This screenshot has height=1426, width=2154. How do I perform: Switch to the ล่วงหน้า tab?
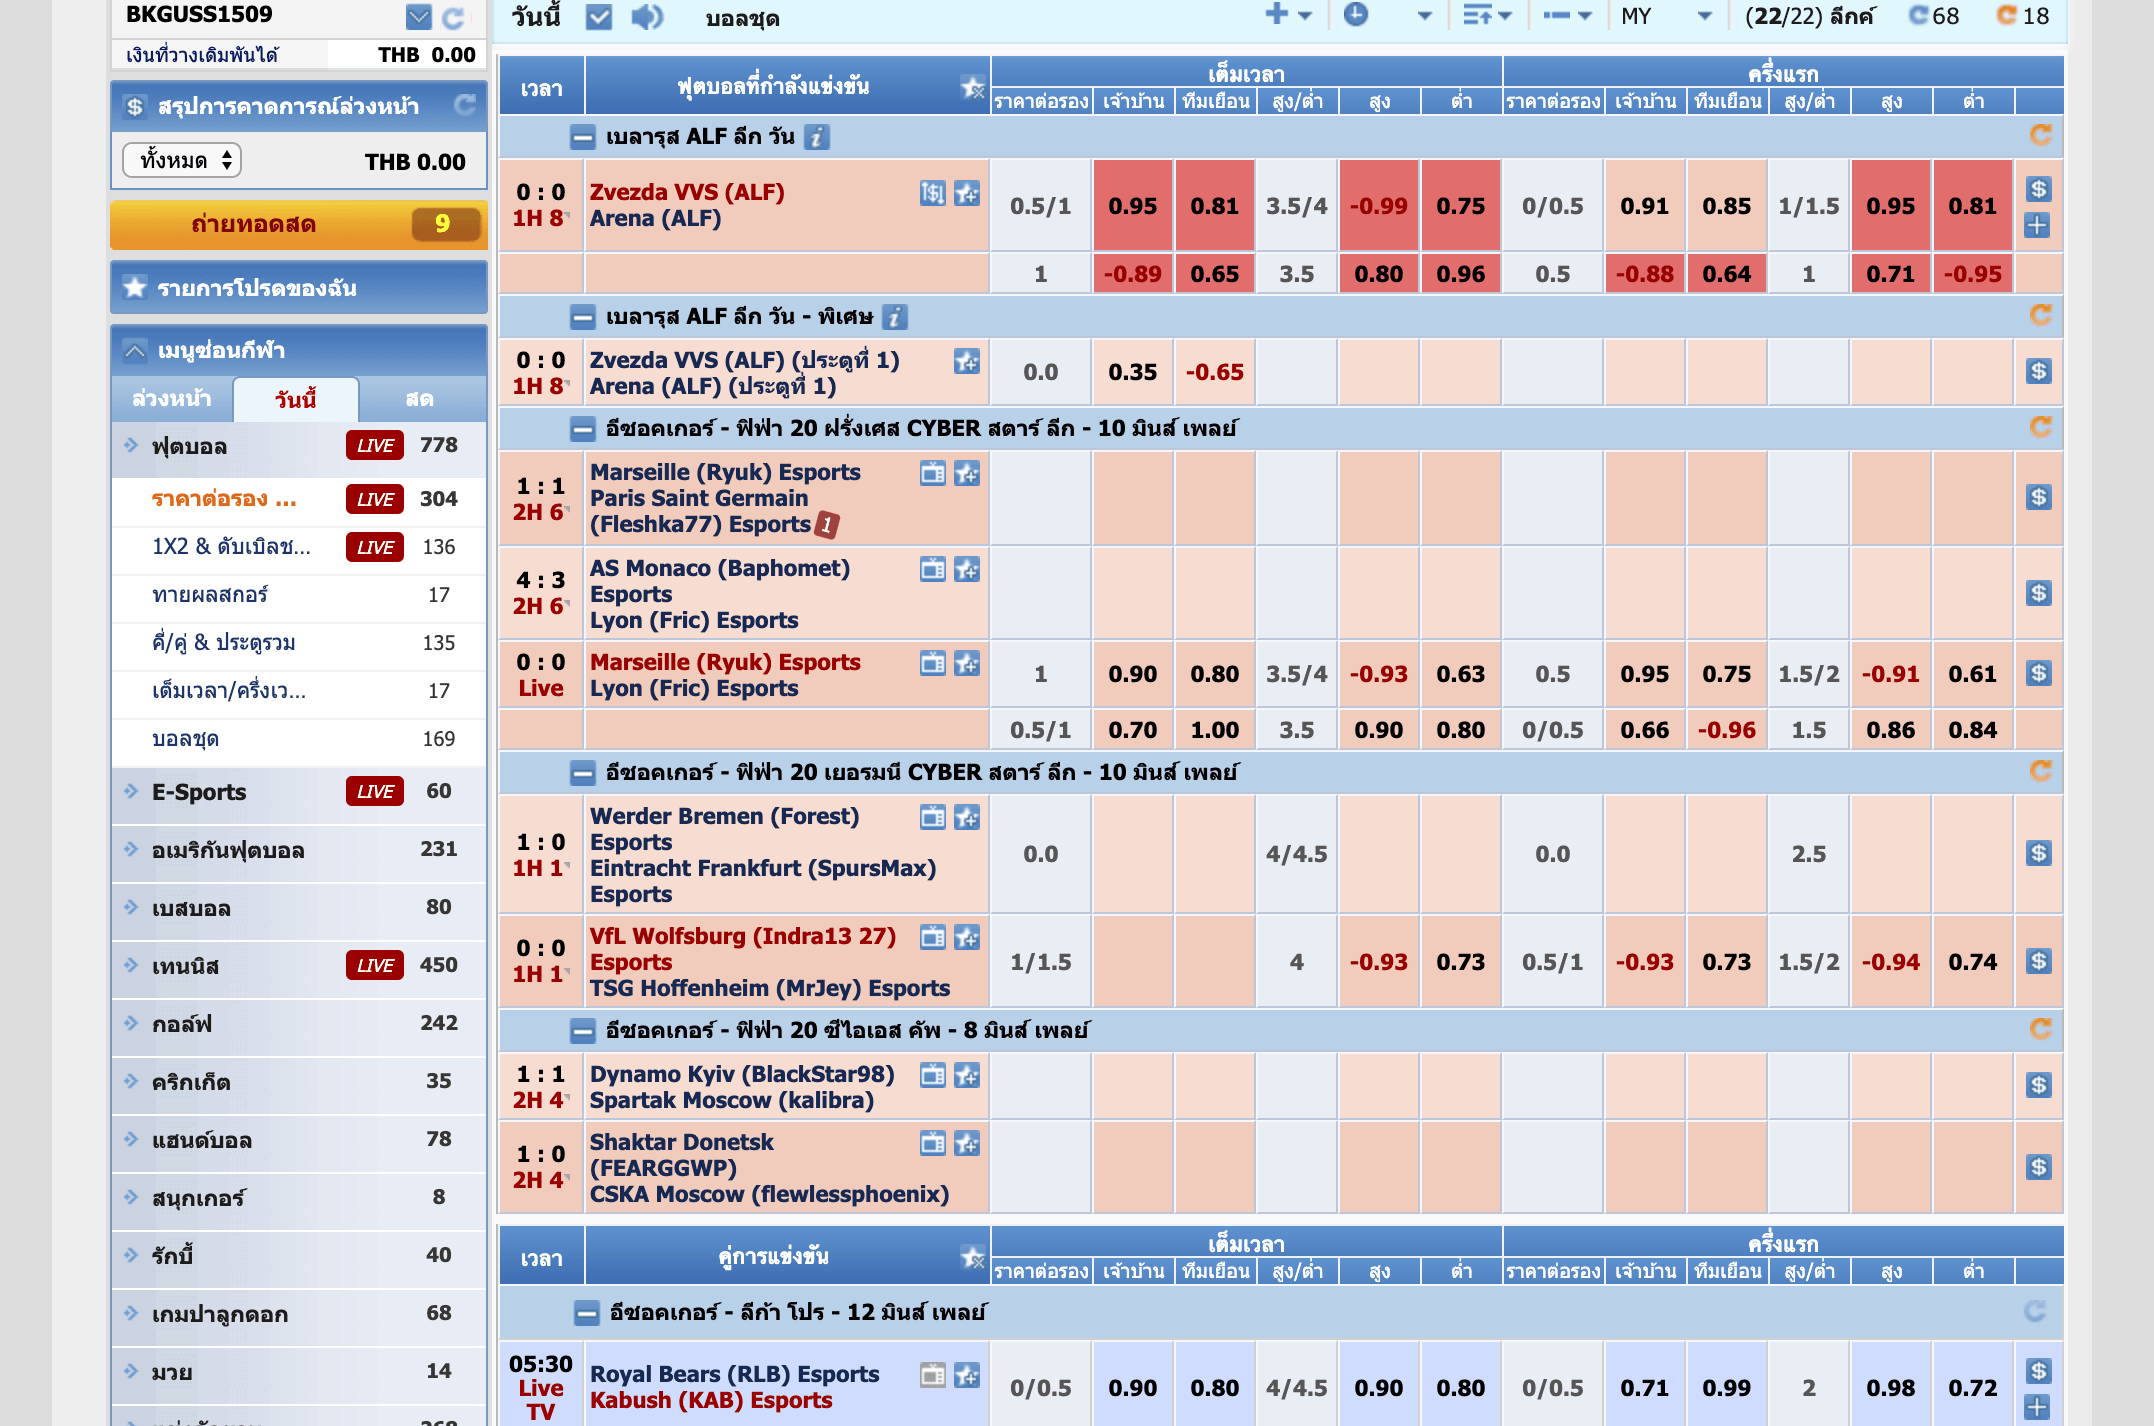click(x=172, y=399)
